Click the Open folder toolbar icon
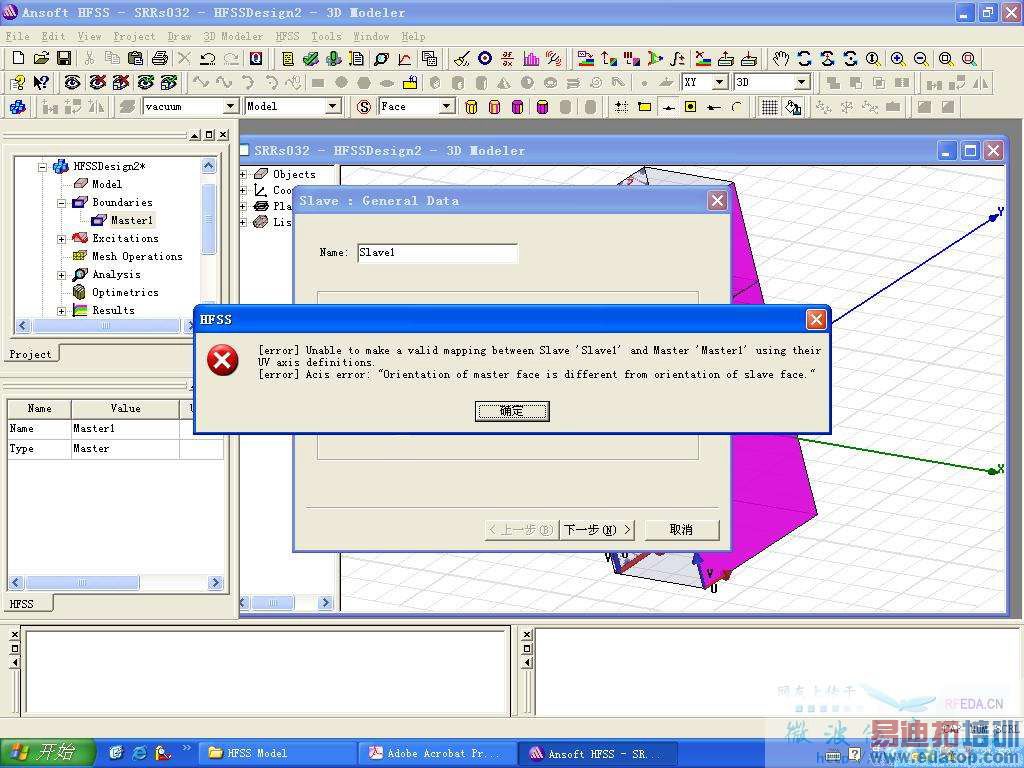Viewport: 1024px width, 768px height. coord(41,58)
